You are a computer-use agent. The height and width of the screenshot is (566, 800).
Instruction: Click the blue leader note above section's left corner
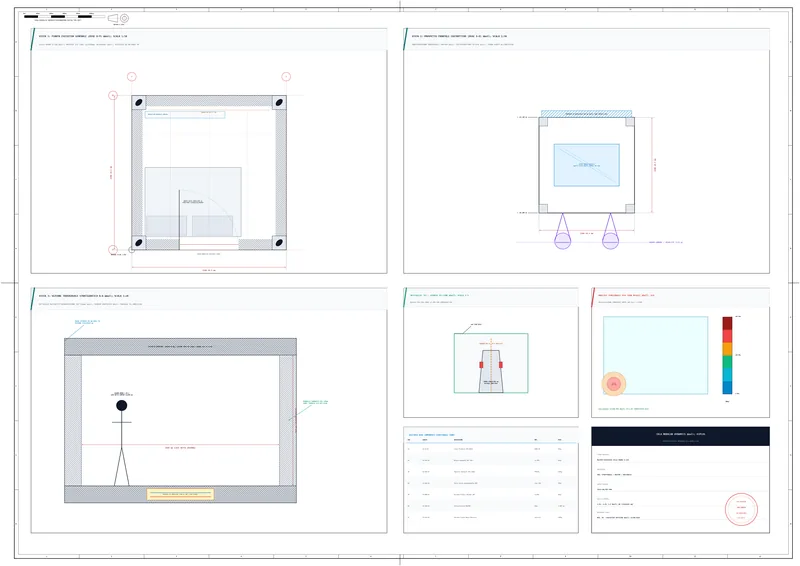pyautogui.click(x=88, y=322)
